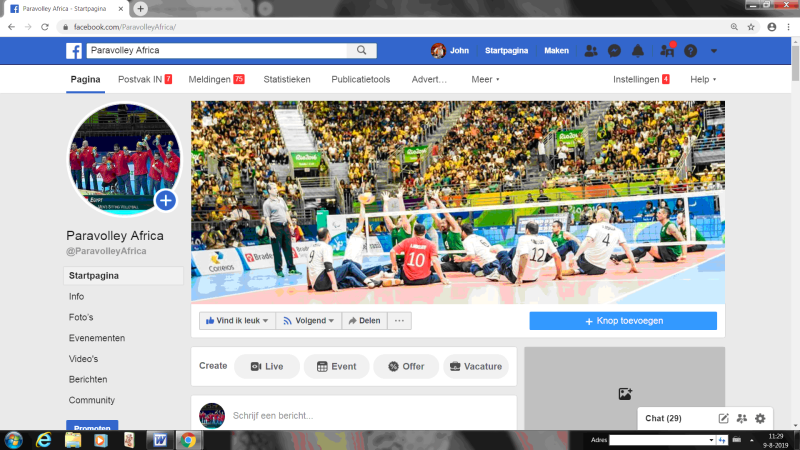Image resolution: width=800 pixels, height=450 pixels.
Task: Click Knop toevoegen button
Action: pyautogui.click(x=623, y=321)
